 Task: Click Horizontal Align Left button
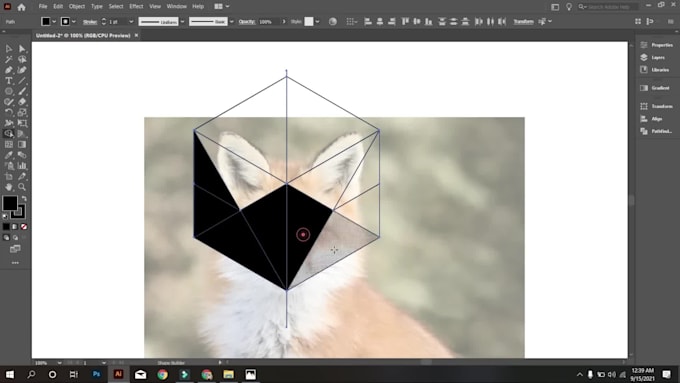pyautogui.click(x=368, y=21)
